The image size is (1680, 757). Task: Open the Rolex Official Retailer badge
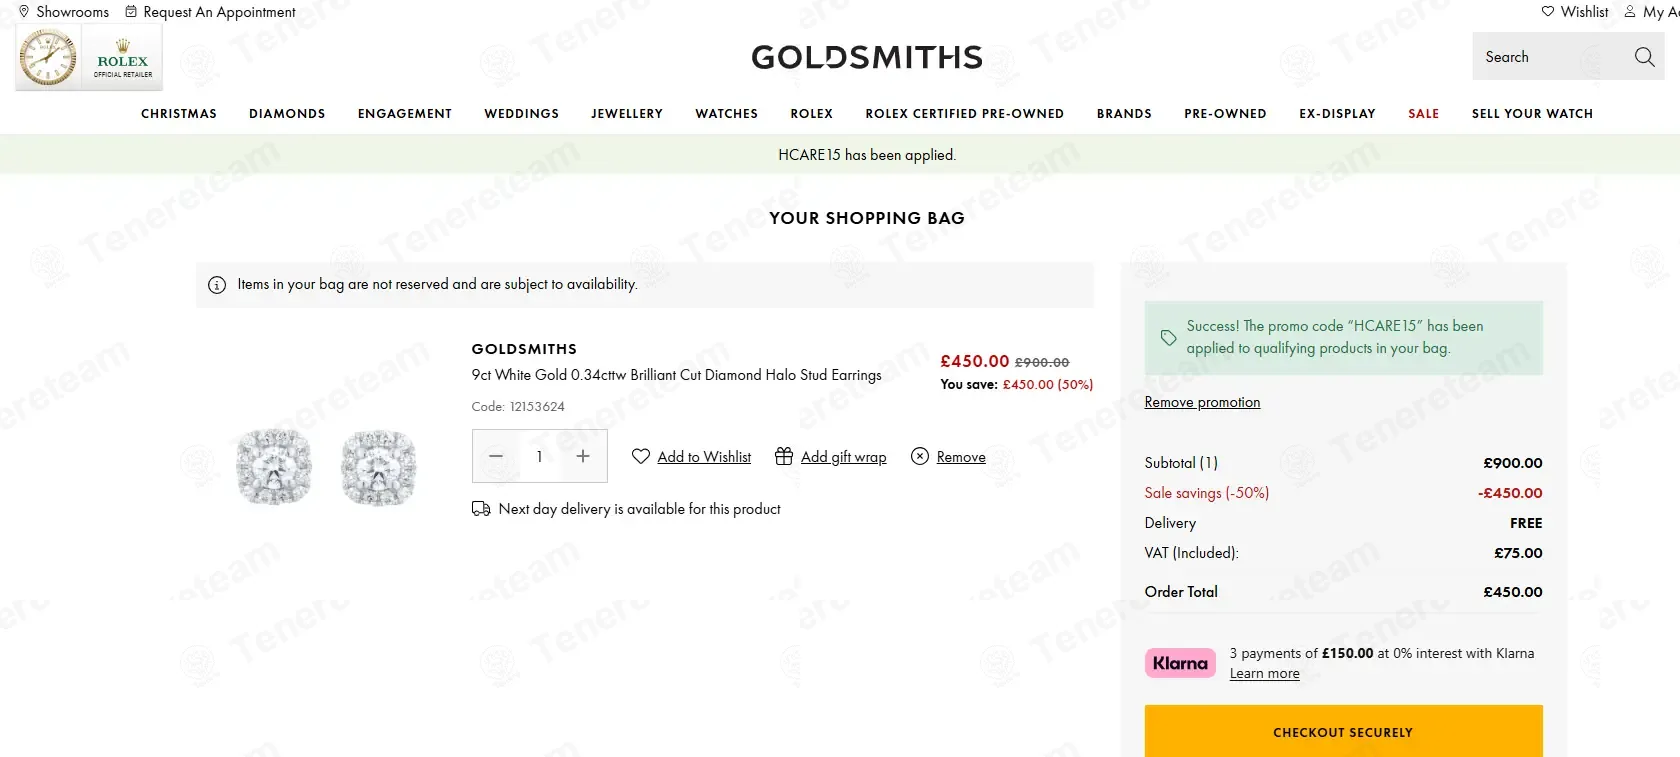pyautogui.click(x=89, y=58)
